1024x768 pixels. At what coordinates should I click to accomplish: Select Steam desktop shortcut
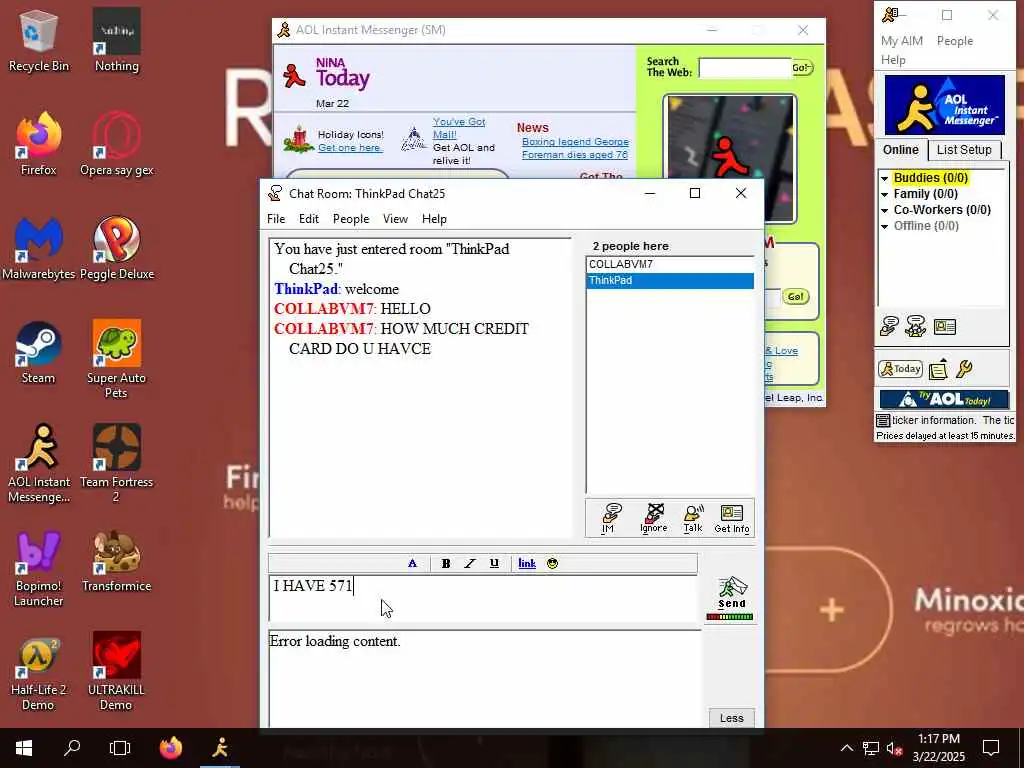(39, 352)
